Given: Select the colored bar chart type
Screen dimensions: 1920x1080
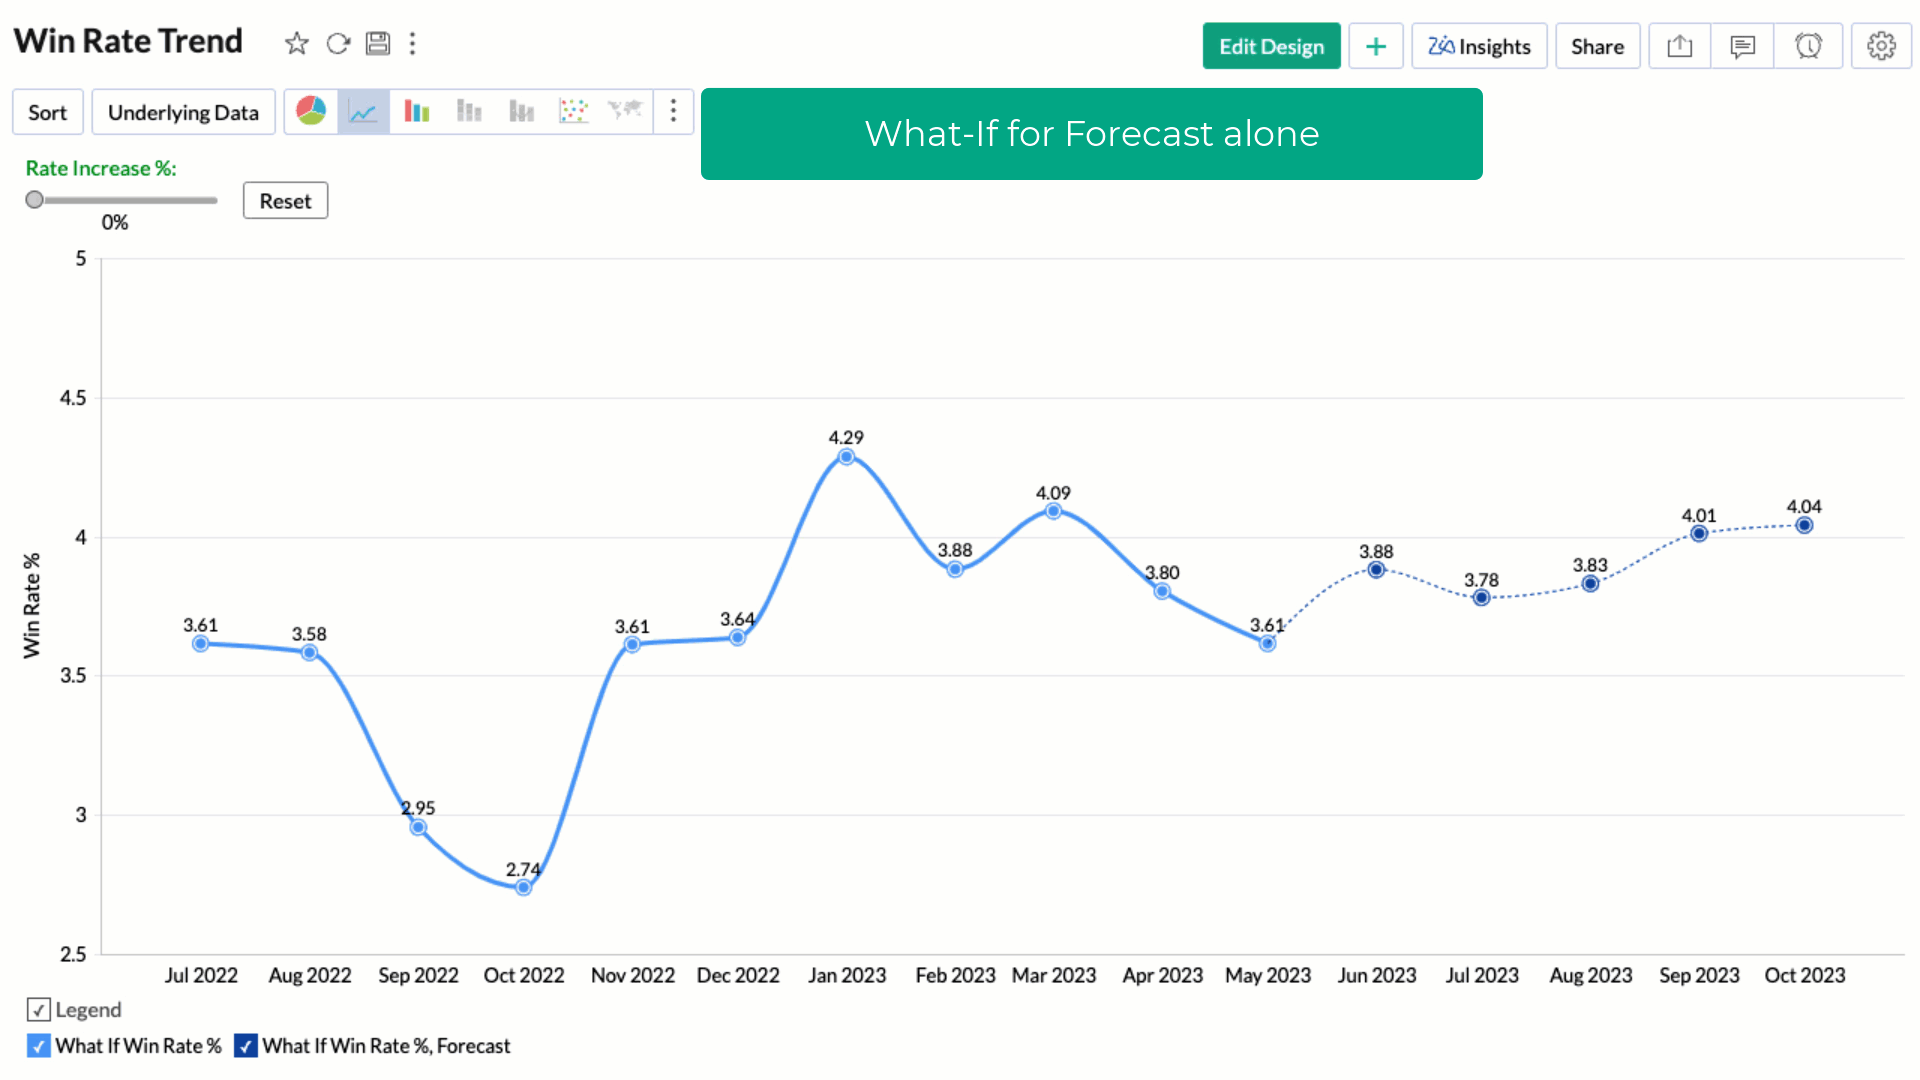Looking at the screenshot, I should pos(416,111).
